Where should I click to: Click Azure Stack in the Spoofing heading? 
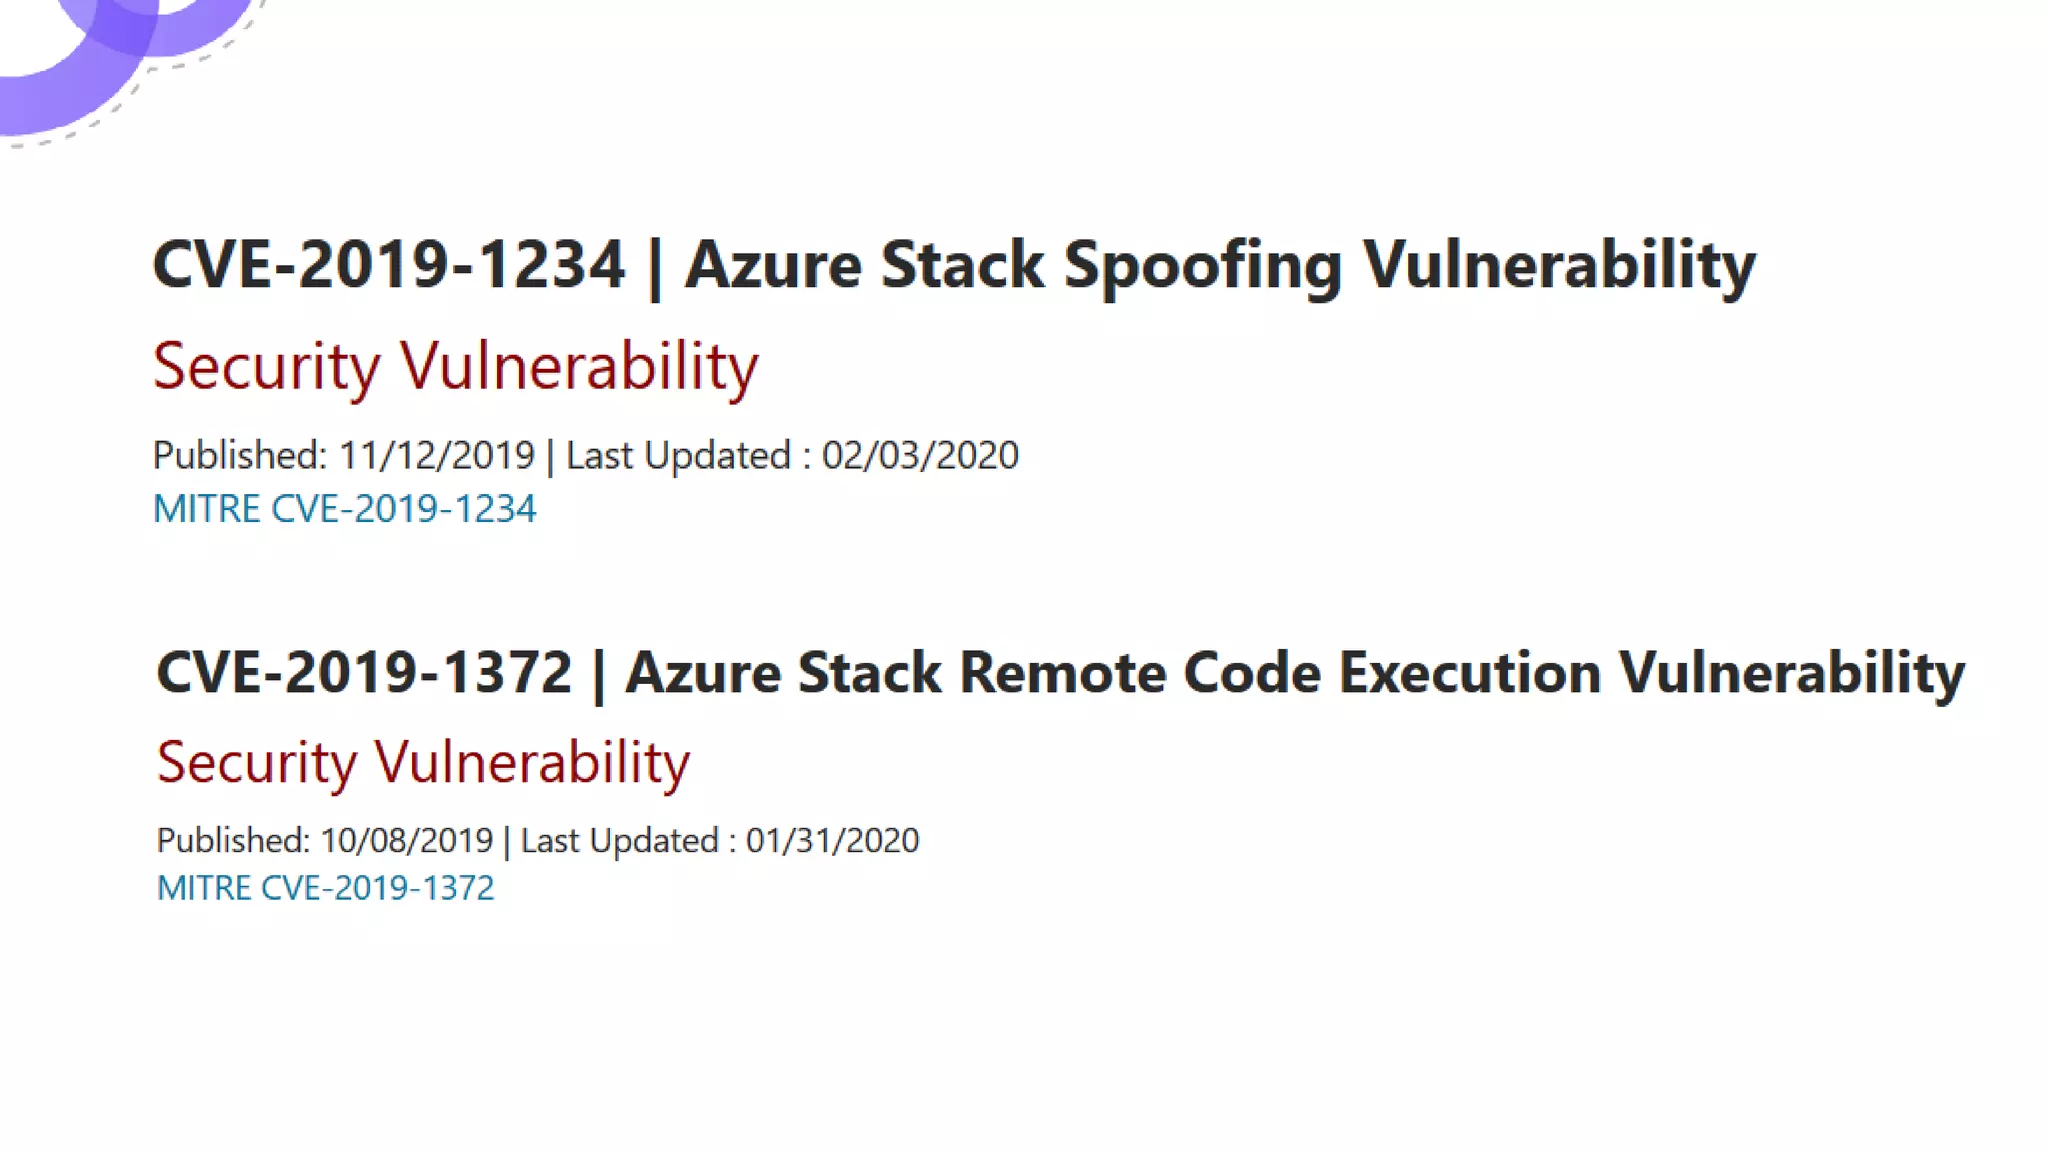click(864, 265)
